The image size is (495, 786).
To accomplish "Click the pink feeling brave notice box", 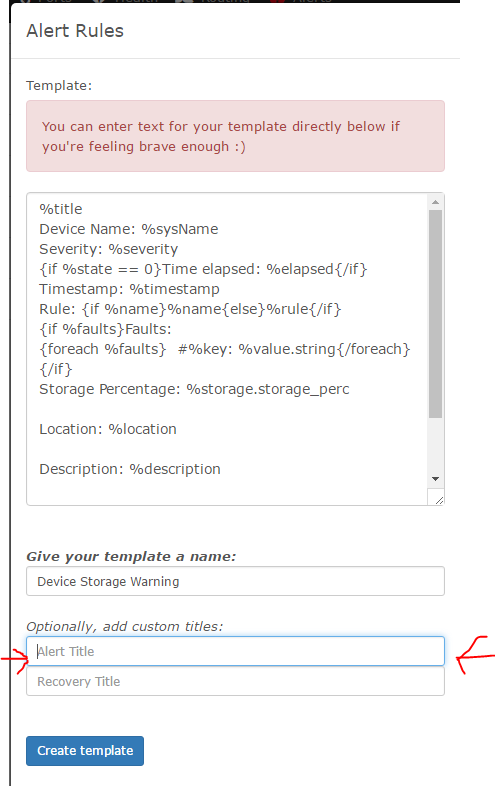I will [x=235, y=136].
